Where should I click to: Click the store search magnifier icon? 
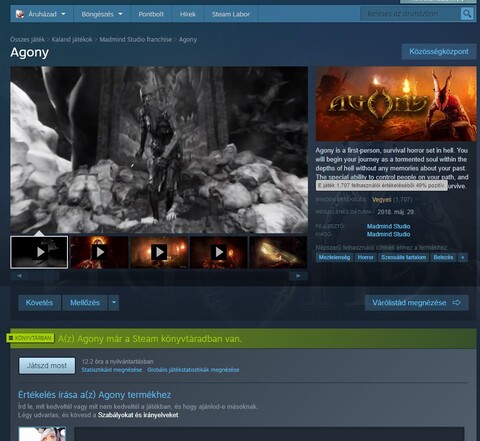[467, 14]
